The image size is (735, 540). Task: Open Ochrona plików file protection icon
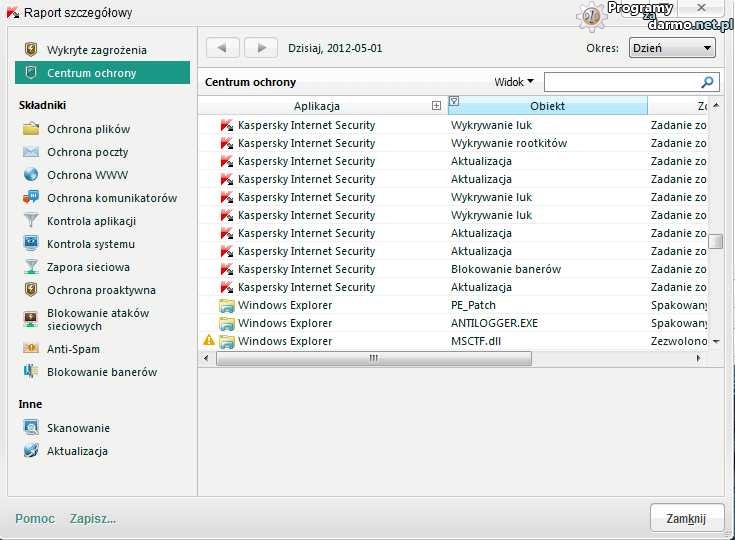(30, 129)
